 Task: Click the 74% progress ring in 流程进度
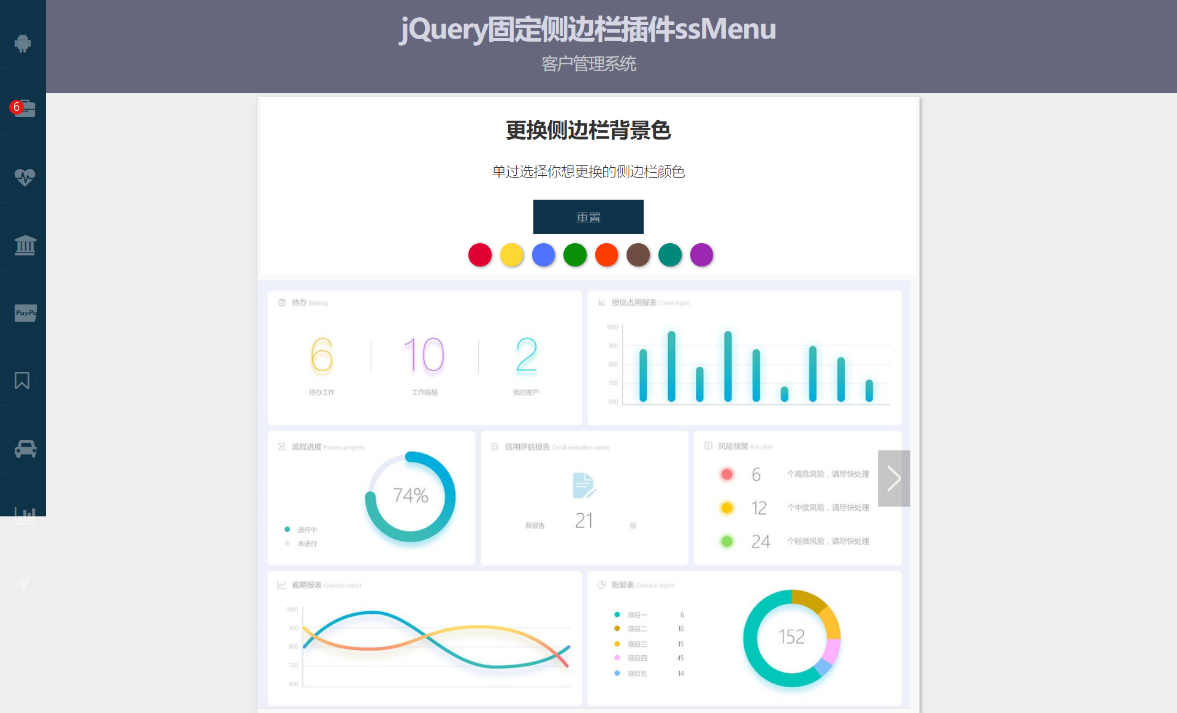point(411,495)
